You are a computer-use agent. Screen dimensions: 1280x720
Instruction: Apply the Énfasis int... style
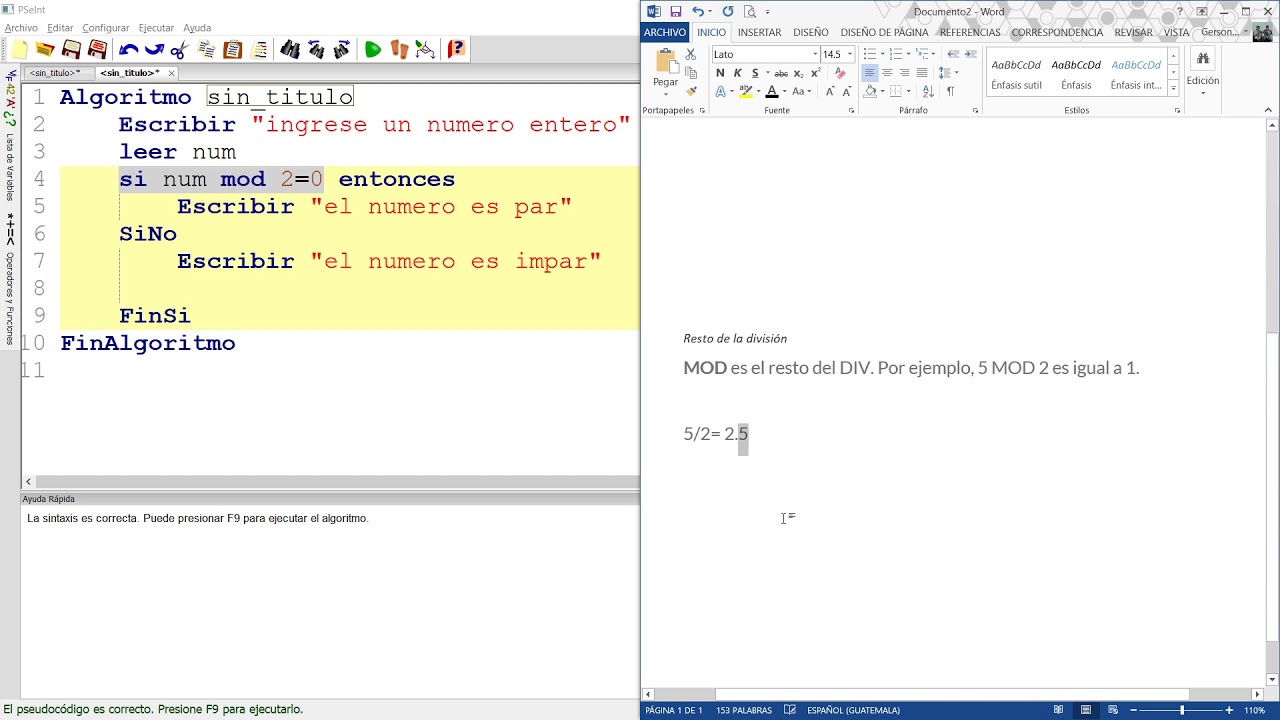[x=1136, y=74]
